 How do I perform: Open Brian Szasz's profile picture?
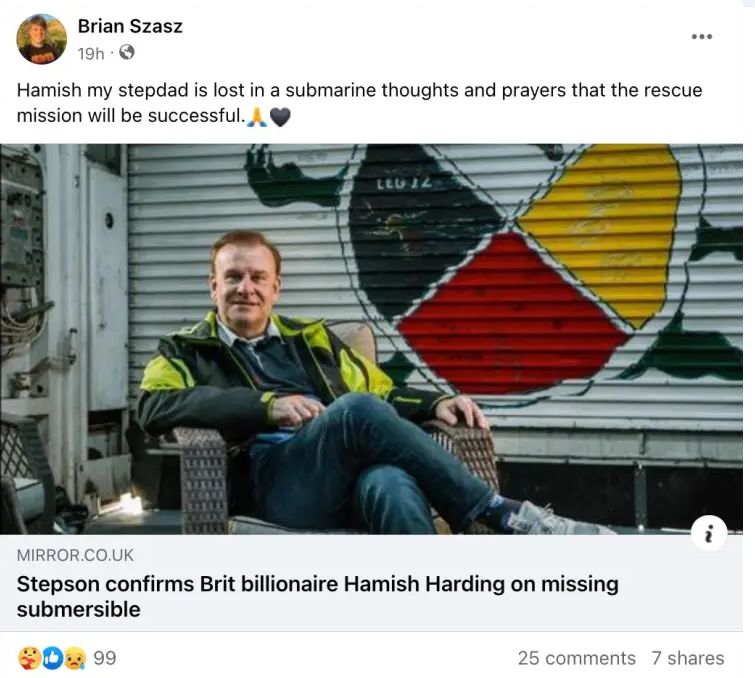pos(41,39)
